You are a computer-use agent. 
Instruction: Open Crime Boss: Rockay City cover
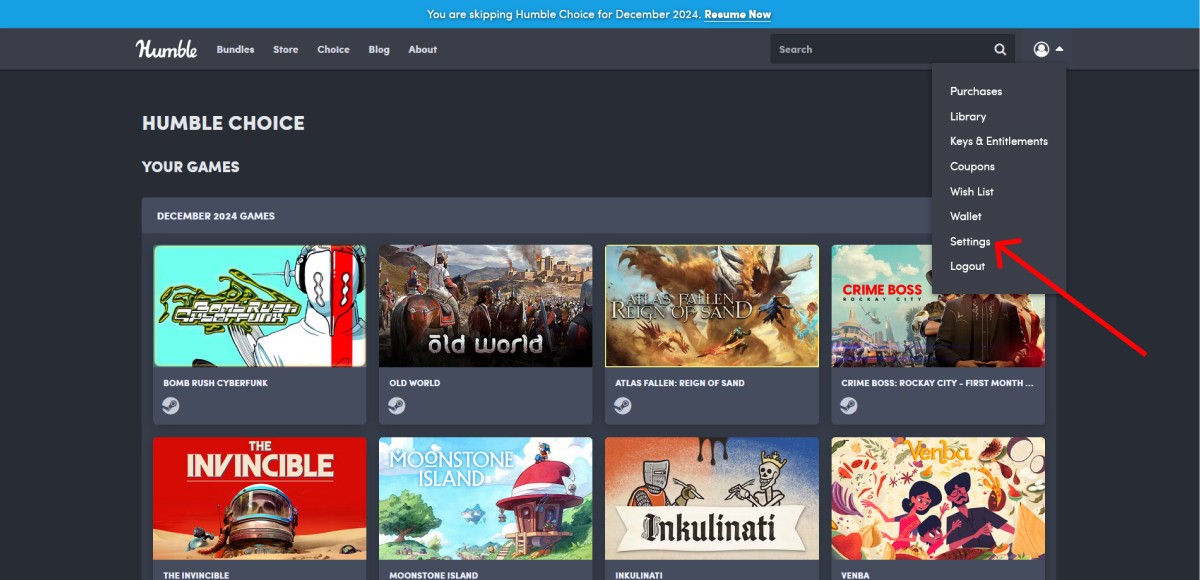tap(938, 306)
